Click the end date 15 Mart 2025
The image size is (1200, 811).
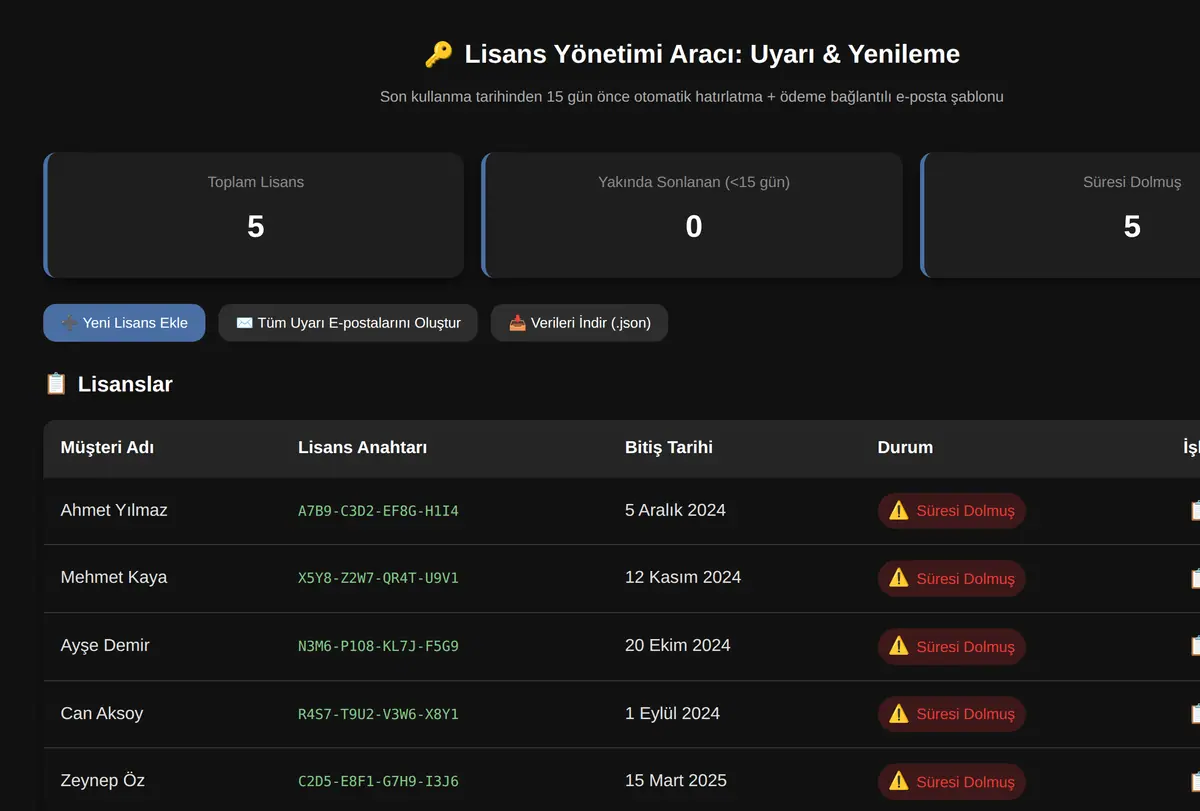click(676, 780)
